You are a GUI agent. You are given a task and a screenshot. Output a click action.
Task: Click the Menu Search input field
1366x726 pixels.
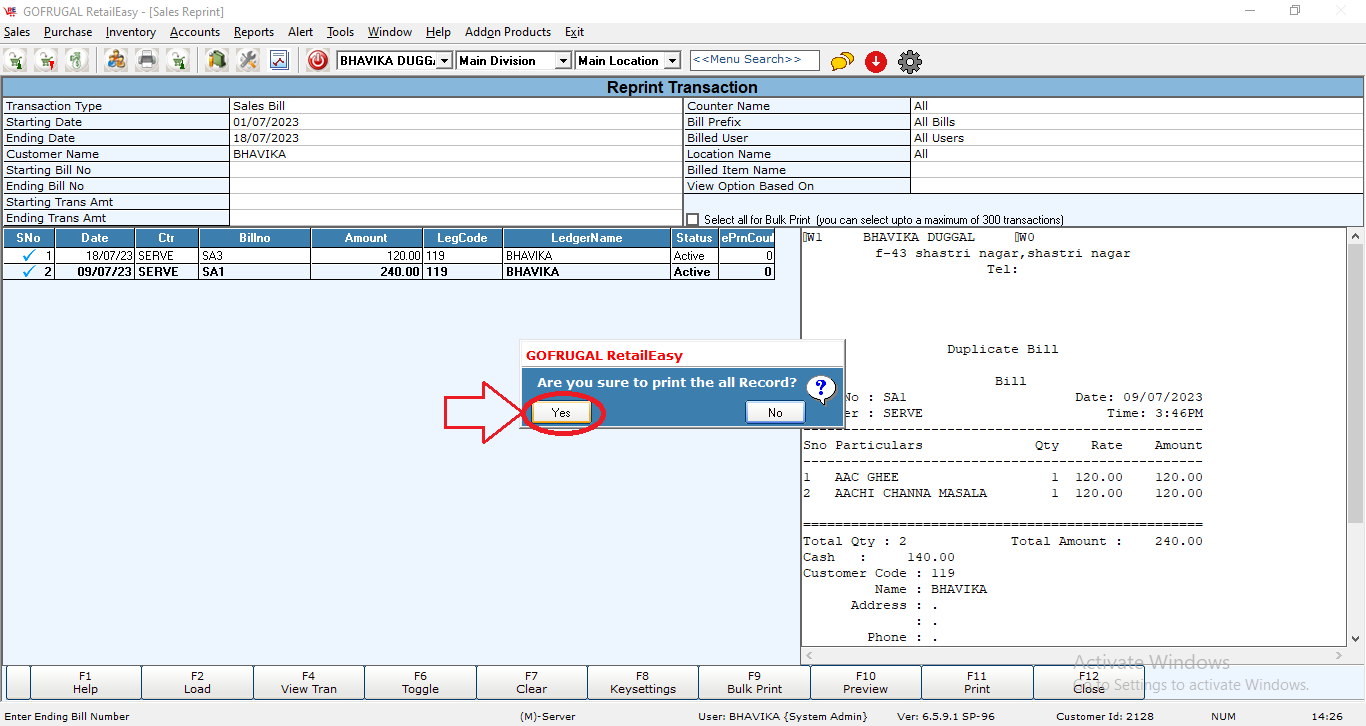(754, 60)
